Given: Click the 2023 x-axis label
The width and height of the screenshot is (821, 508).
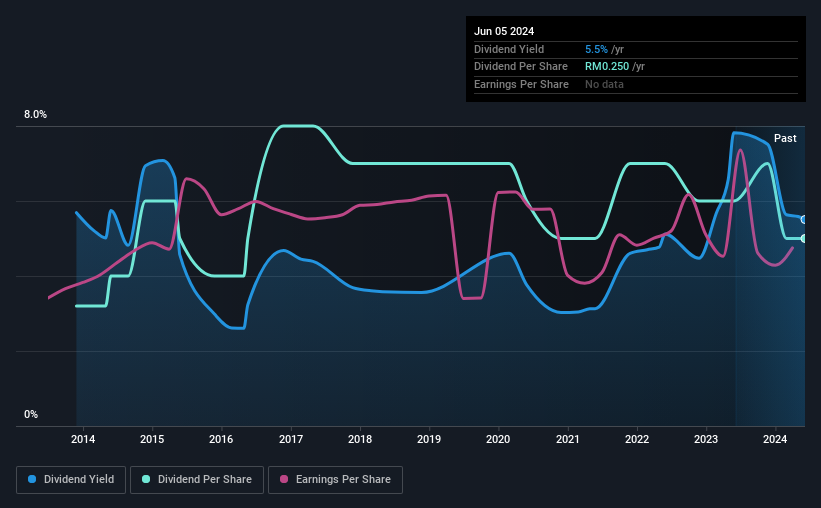Looking at the screenshot, I should (706, 439).
